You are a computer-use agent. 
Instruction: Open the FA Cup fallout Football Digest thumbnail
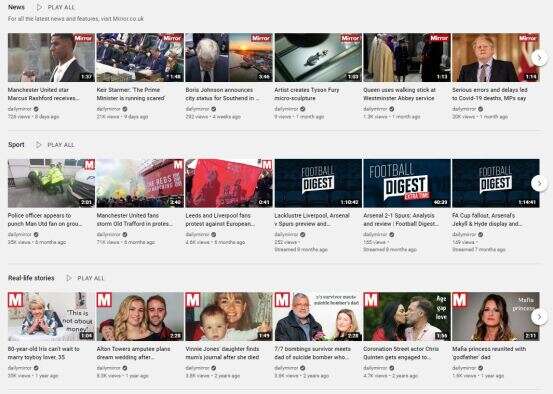coord(496,183)
